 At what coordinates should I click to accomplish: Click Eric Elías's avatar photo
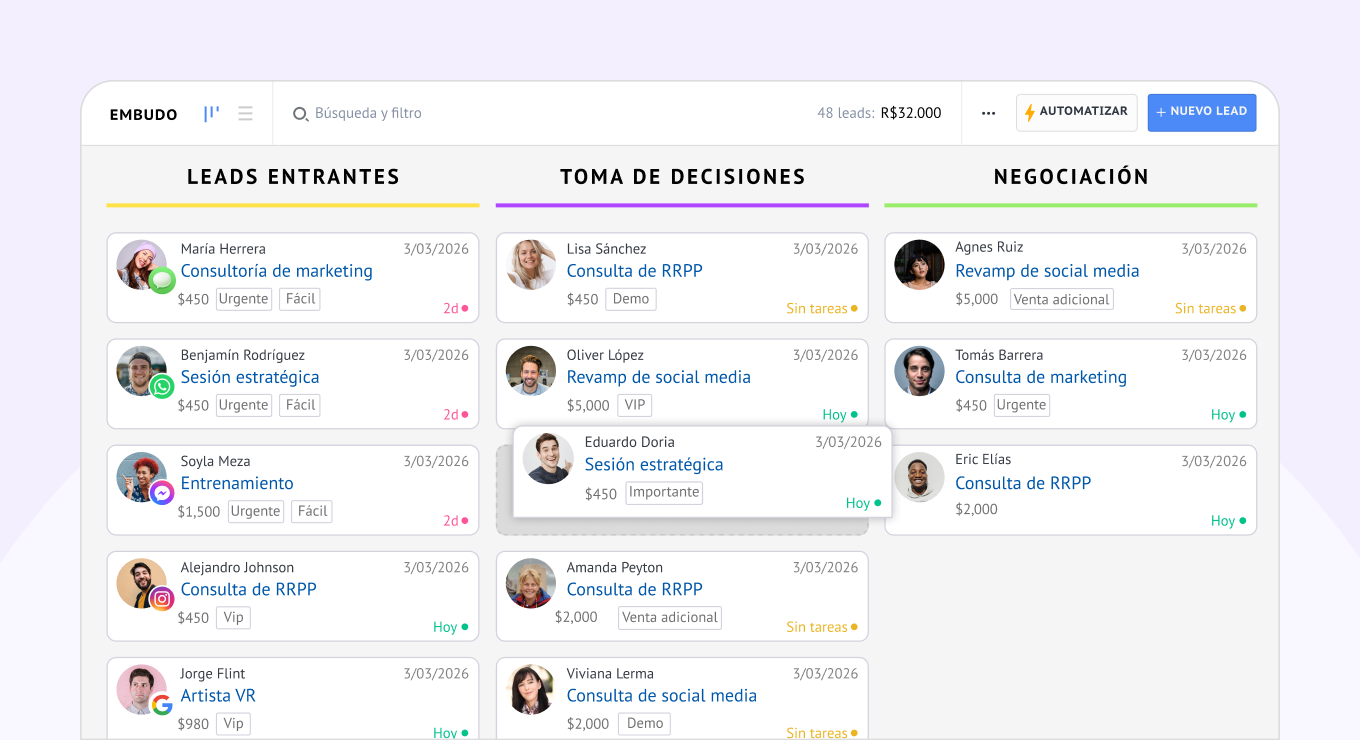pos(919,477)
